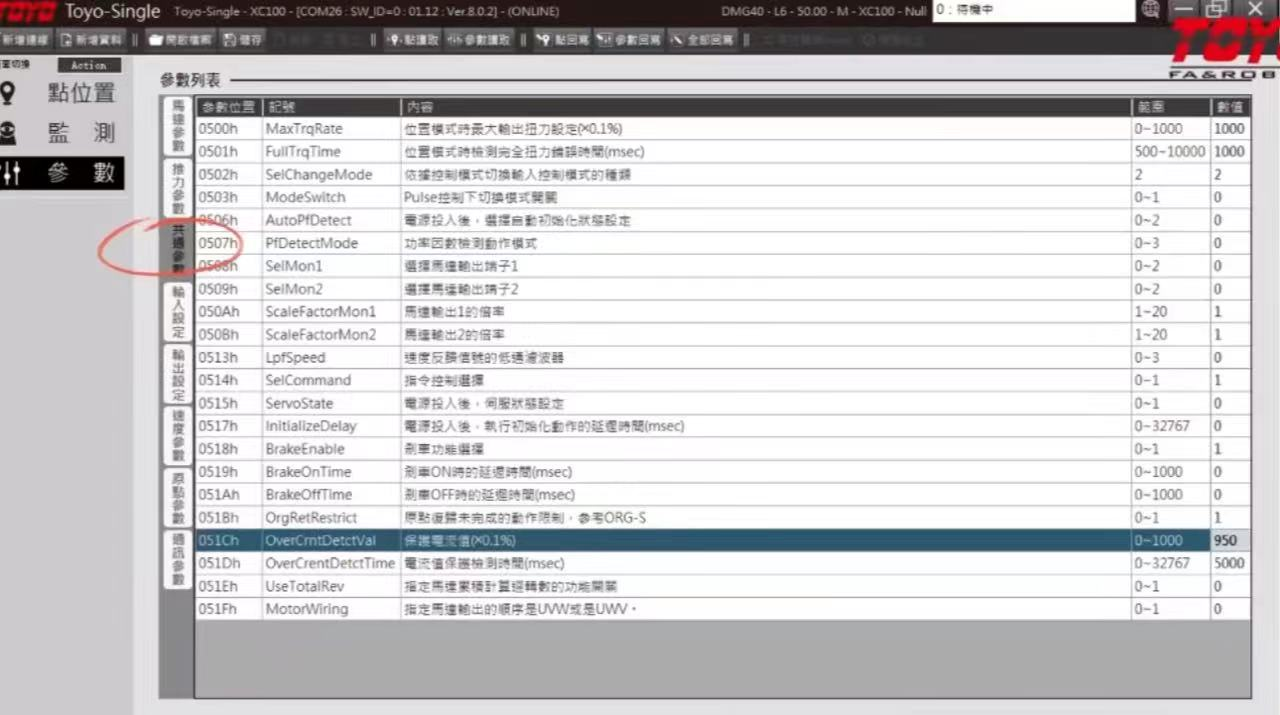Open file with 開啟檔案 folder icon

click(181, 40)
